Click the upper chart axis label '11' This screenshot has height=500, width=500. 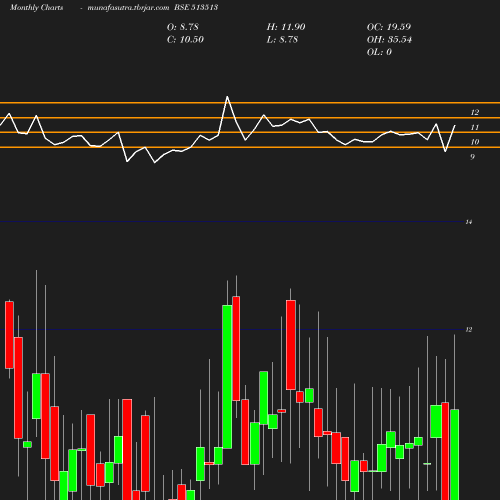coord(475,127)
